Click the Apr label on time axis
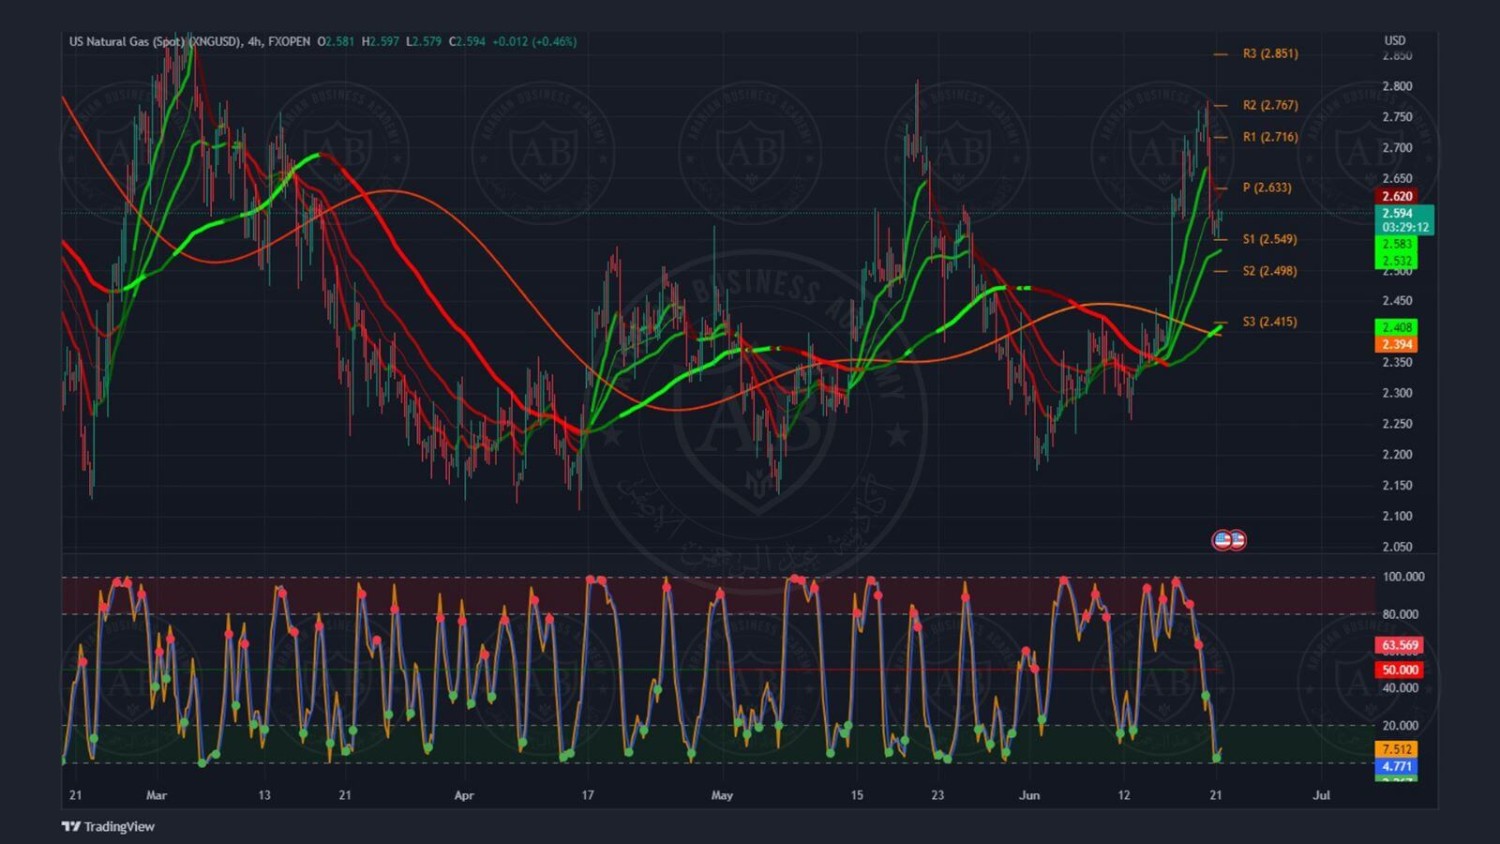The image size is (1500, 844). click(464, 796)
